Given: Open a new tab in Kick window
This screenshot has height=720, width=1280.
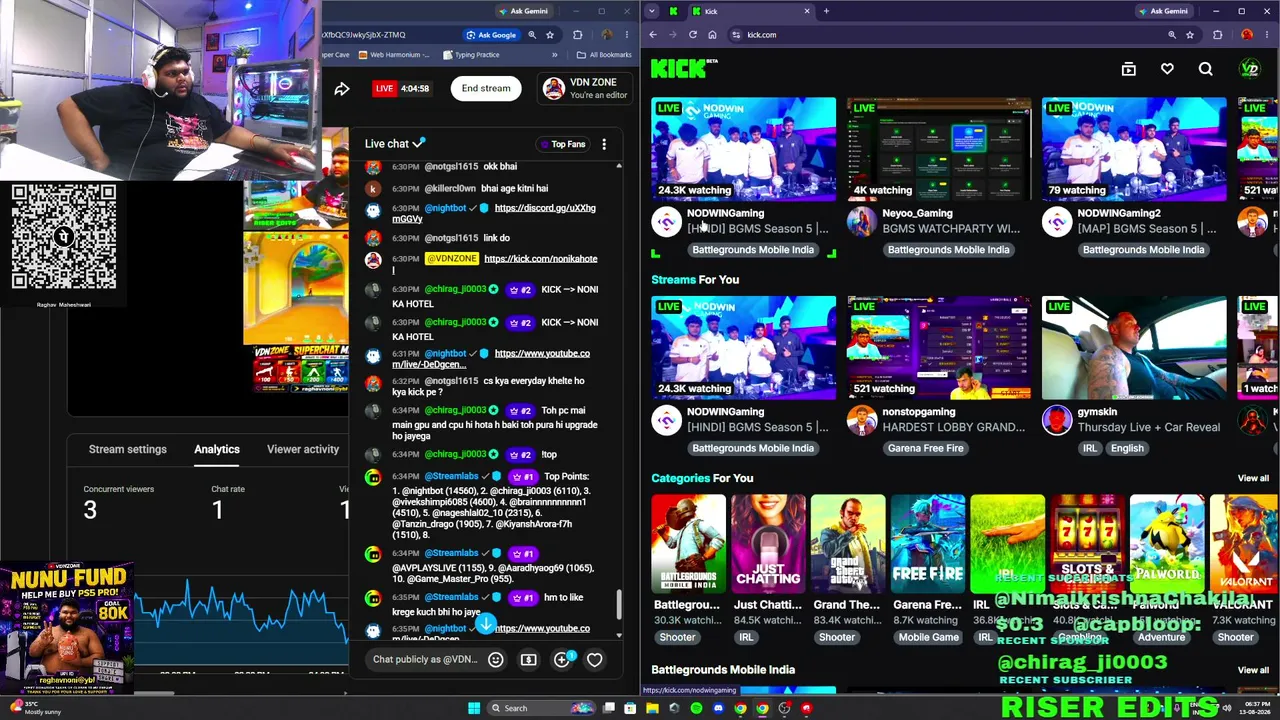Looking at the screenshot, I should (x=826, y=11).
